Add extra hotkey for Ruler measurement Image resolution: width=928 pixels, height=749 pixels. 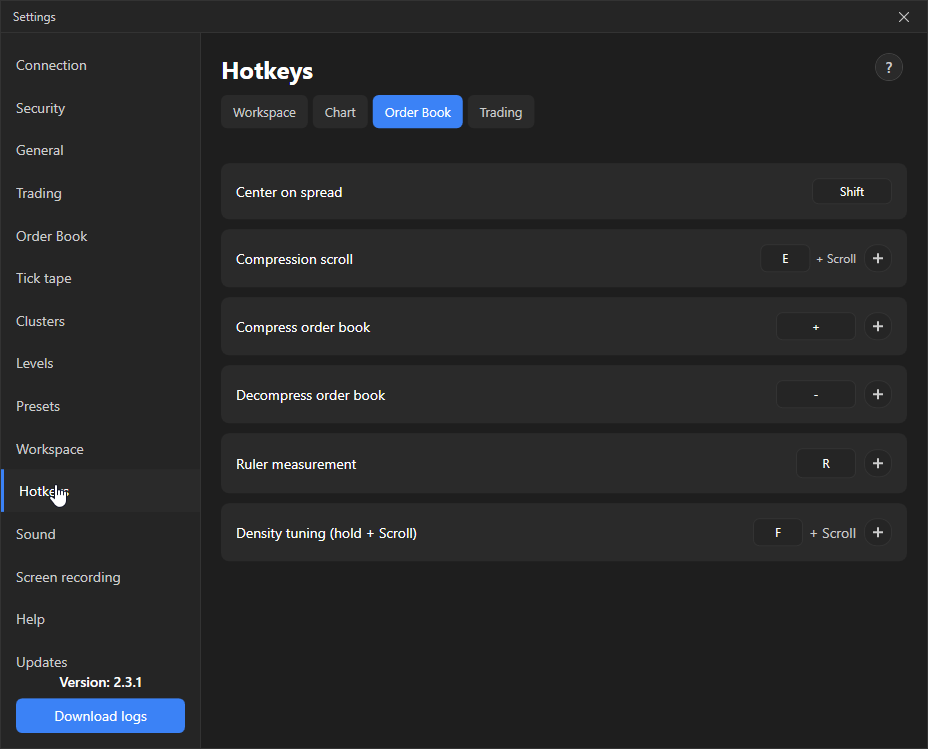tap(878, 463)
